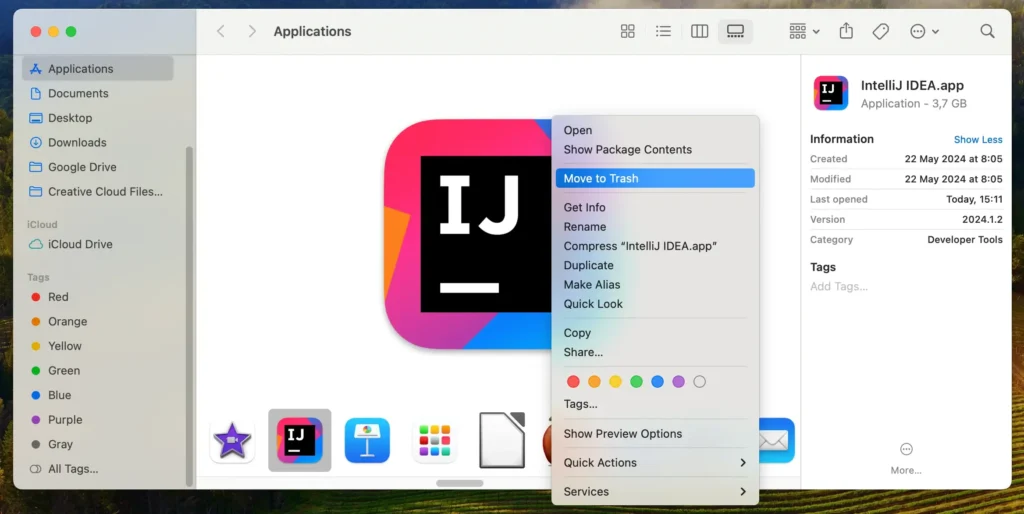
Task: Open Google Drive in the sidebar
Action: (98, 167)
